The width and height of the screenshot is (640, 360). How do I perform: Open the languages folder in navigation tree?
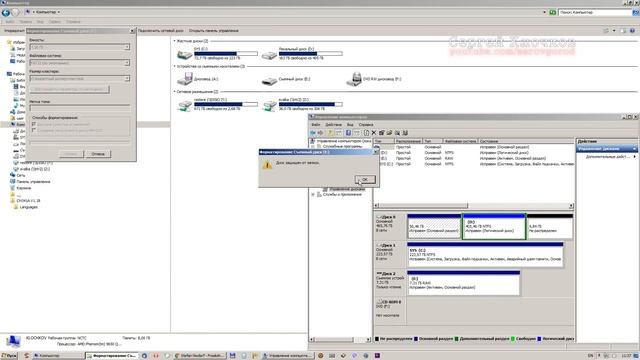point(29,207)
